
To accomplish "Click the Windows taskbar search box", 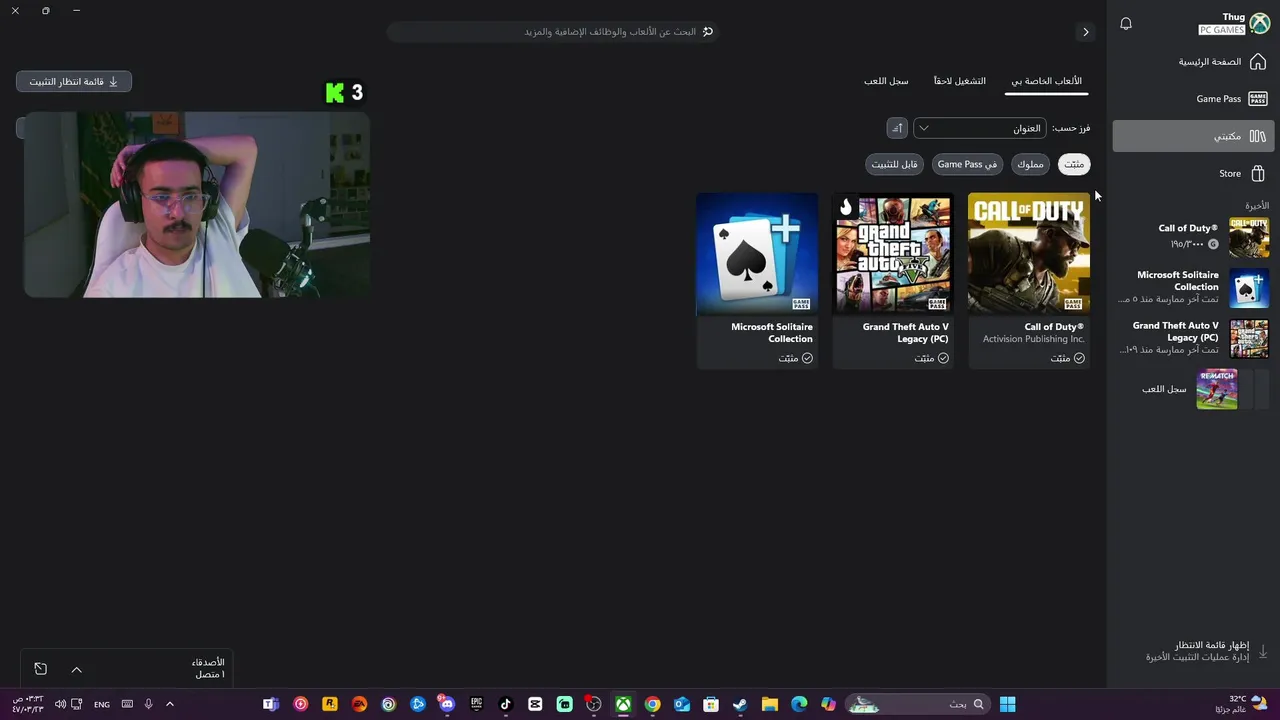I will tap(918, 704).
